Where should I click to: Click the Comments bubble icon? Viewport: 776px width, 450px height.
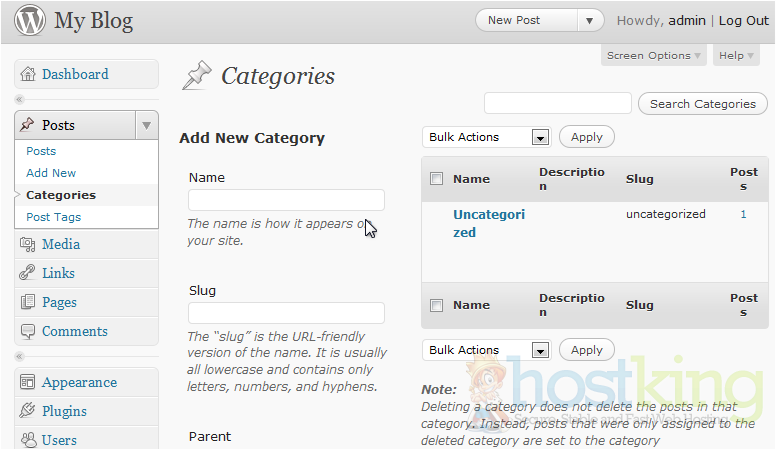(28, 331)
